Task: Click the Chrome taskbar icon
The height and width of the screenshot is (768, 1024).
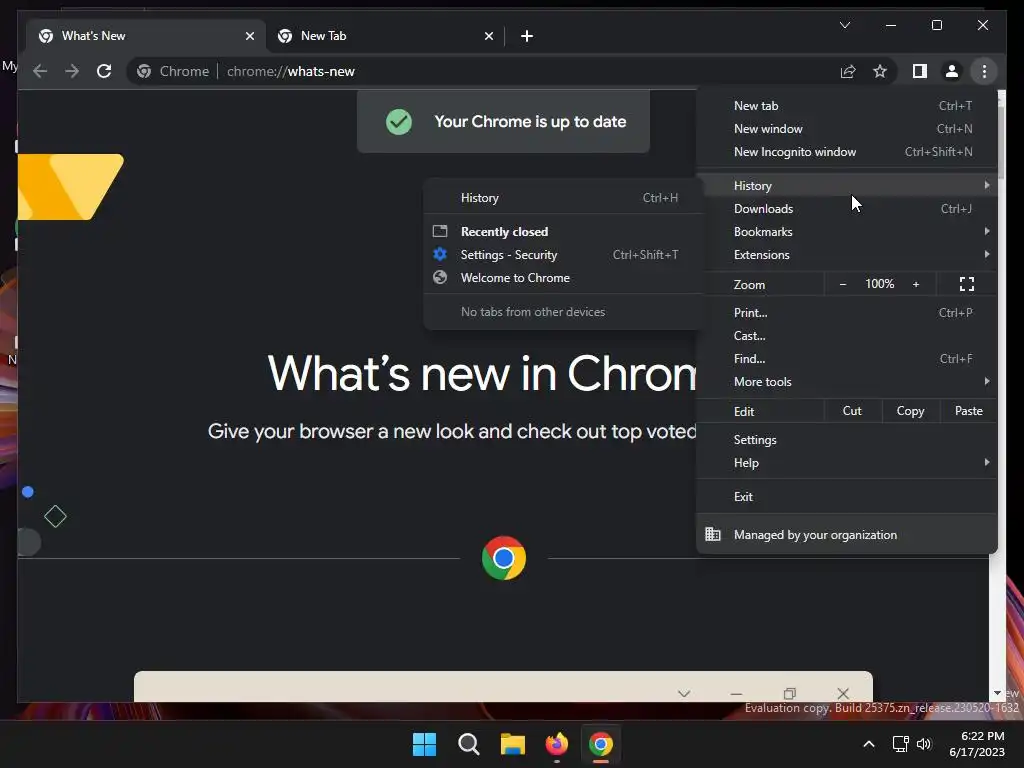Action: coord(601,744)
